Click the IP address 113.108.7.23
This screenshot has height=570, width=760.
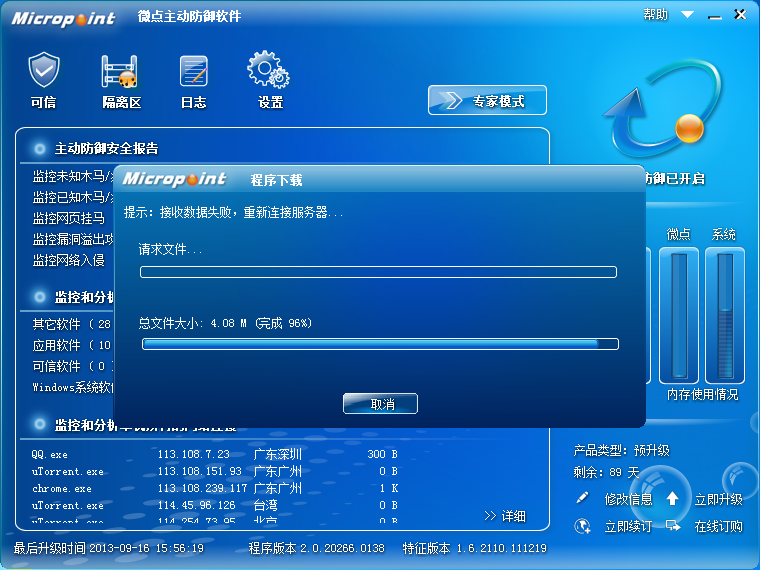tap(193, 454)
